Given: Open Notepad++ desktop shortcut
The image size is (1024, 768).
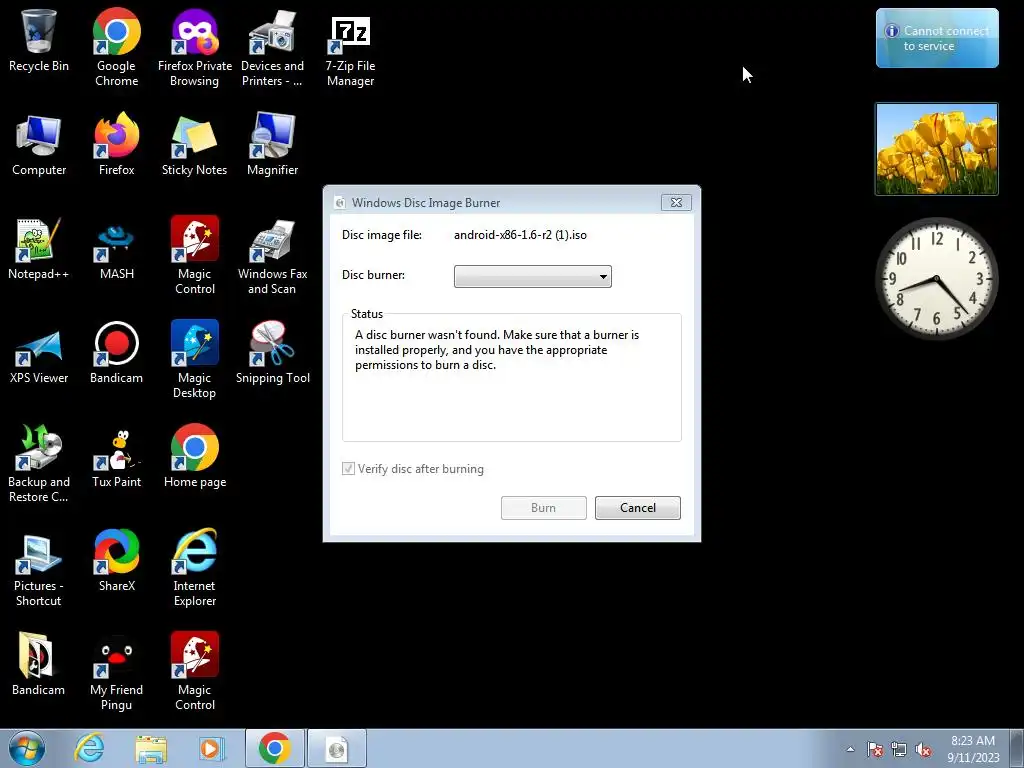Looking at the screenshot, I should click(x=39, y=249).
